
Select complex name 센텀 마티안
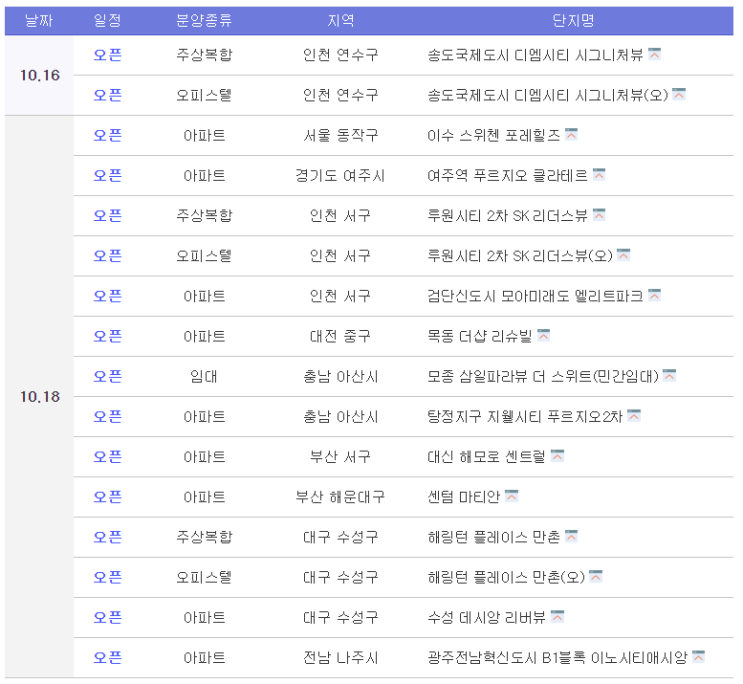[463, 497]
